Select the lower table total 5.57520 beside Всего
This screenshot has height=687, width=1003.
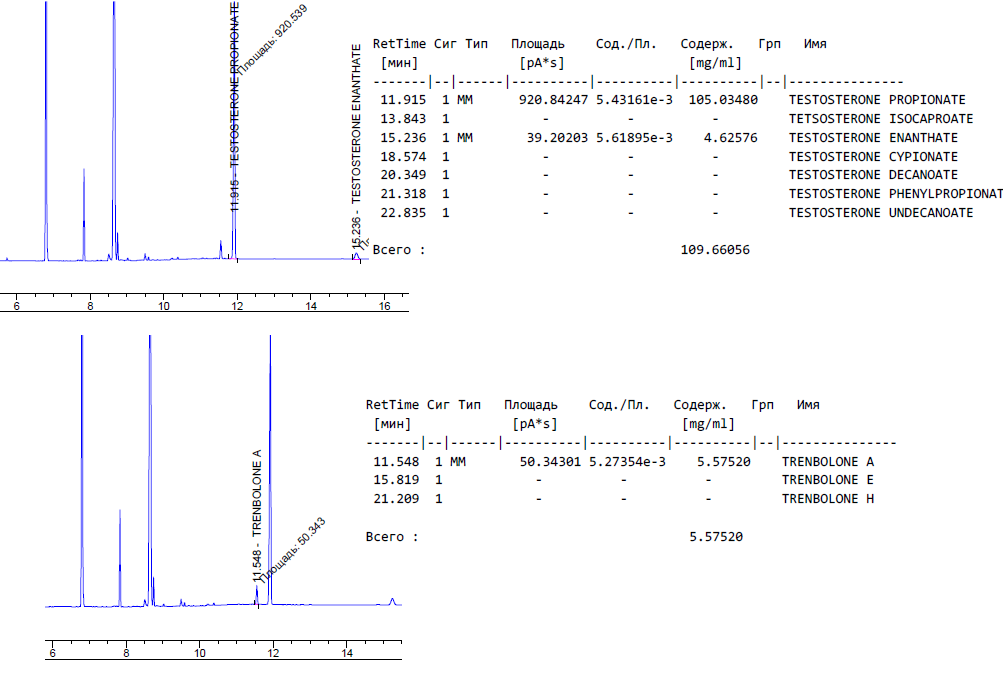pyautogui.click(x=716, y=537)
